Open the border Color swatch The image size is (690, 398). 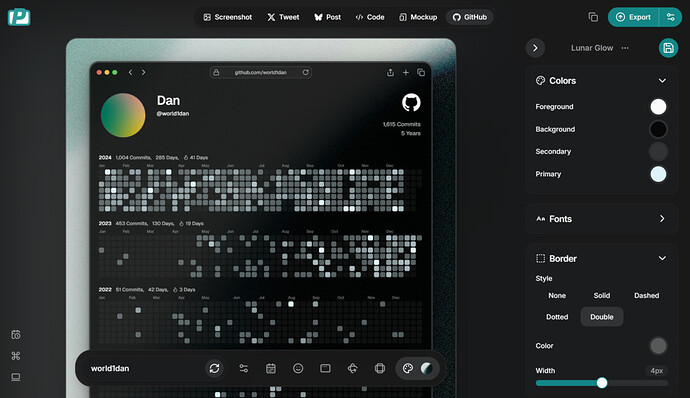[658, 346]
